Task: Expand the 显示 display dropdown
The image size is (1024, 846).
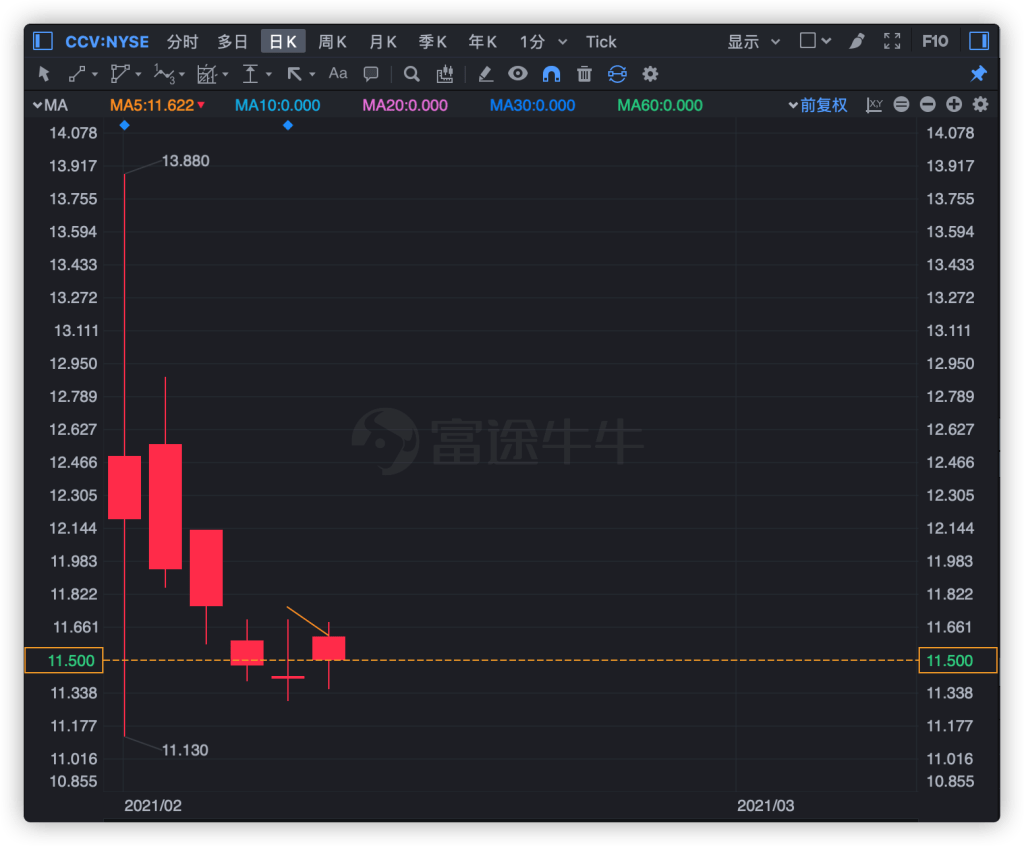Action: 754,41
